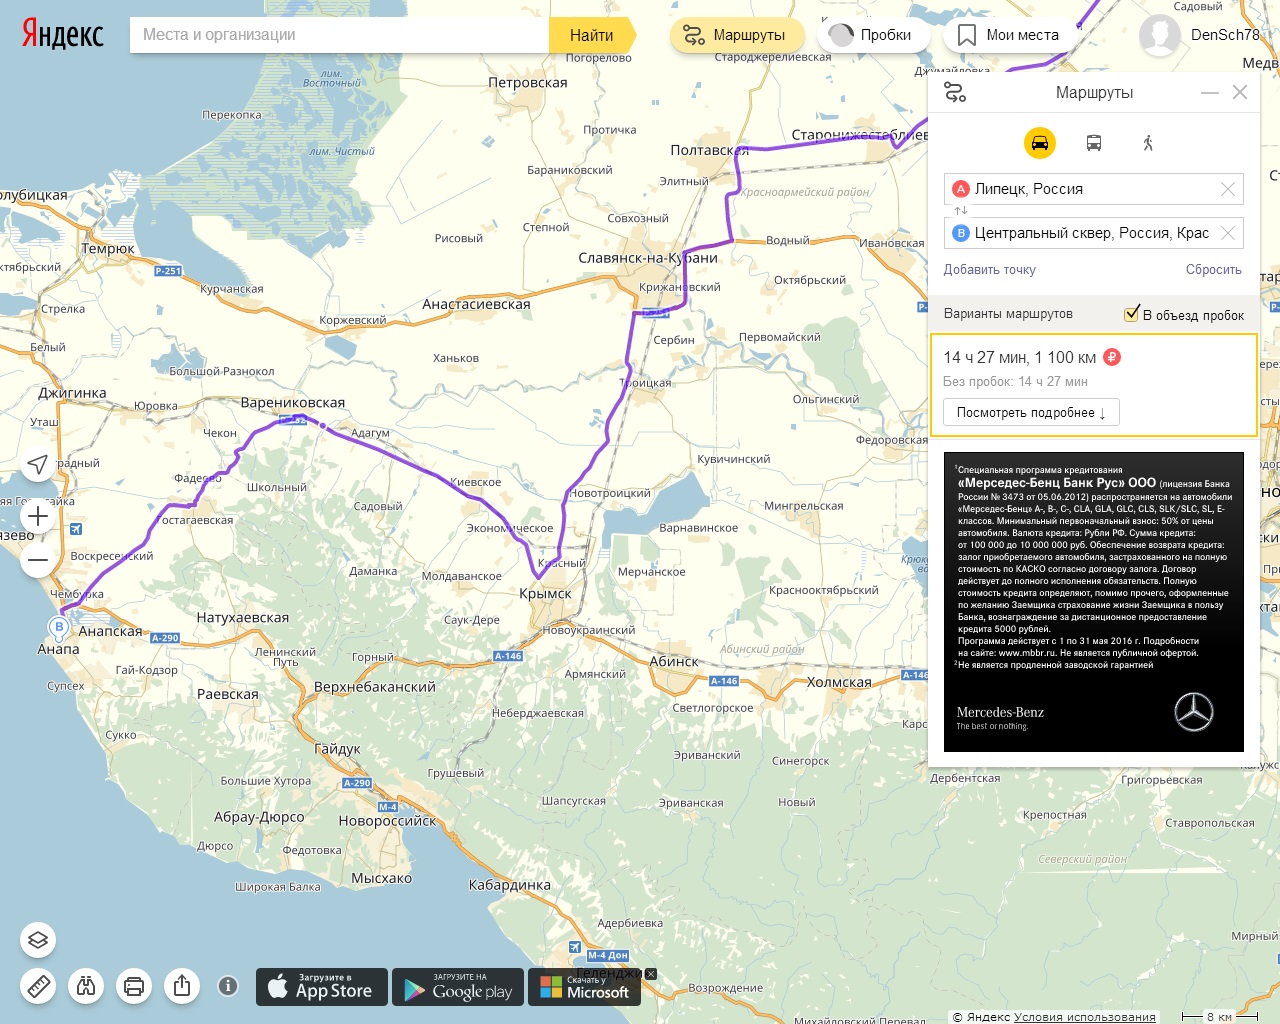Toggle the Пробки traffic layer button
The image size is (1280, 1024).
pyautogui.click(x=872, y=35)
